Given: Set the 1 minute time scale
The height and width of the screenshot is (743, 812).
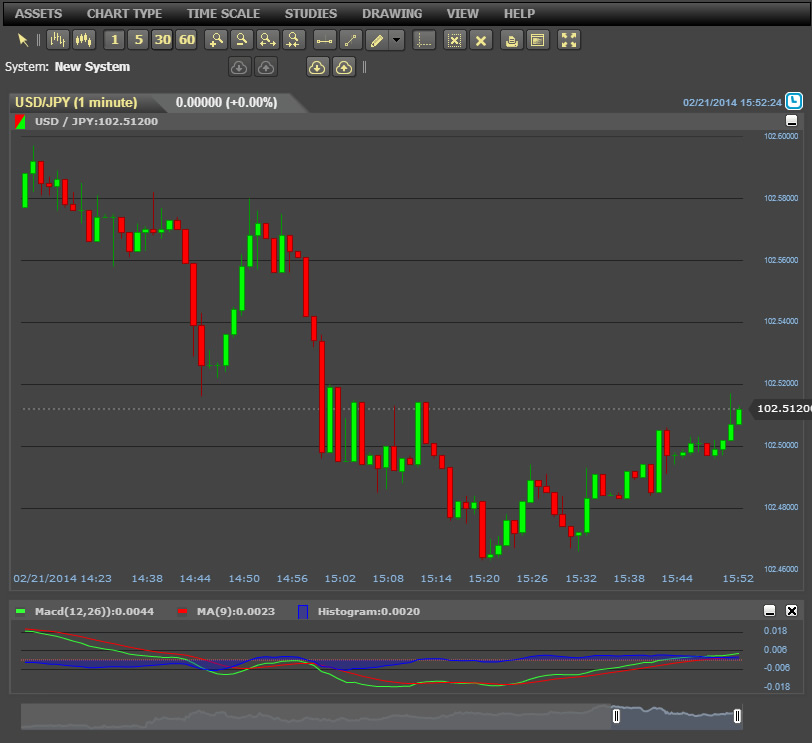Looking at the screenshot, I should (x=114, y=40).
